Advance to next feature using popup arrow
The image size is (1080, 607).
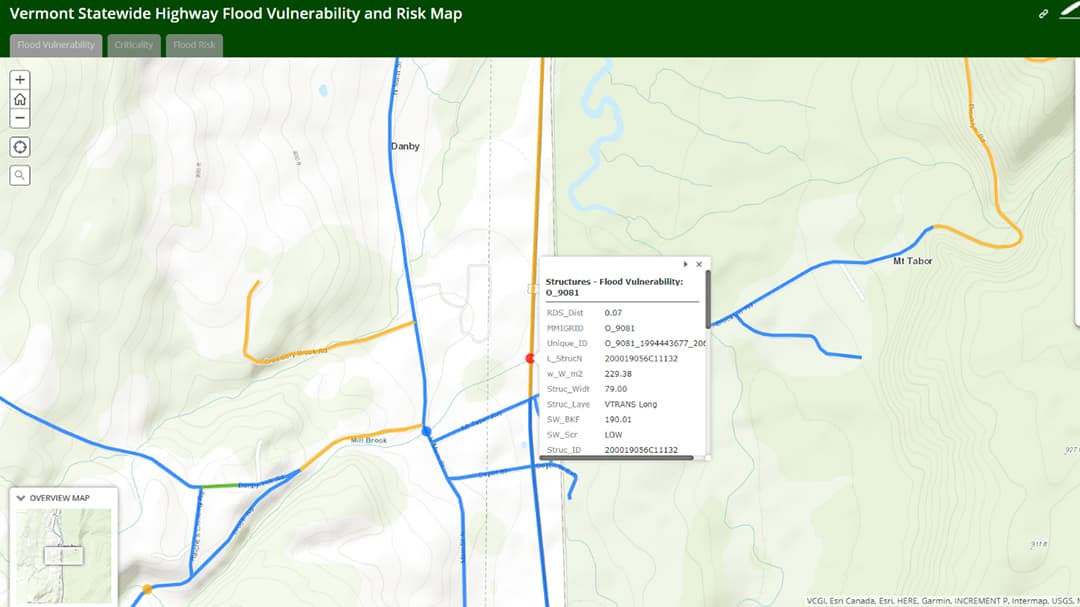coord(686,264)
